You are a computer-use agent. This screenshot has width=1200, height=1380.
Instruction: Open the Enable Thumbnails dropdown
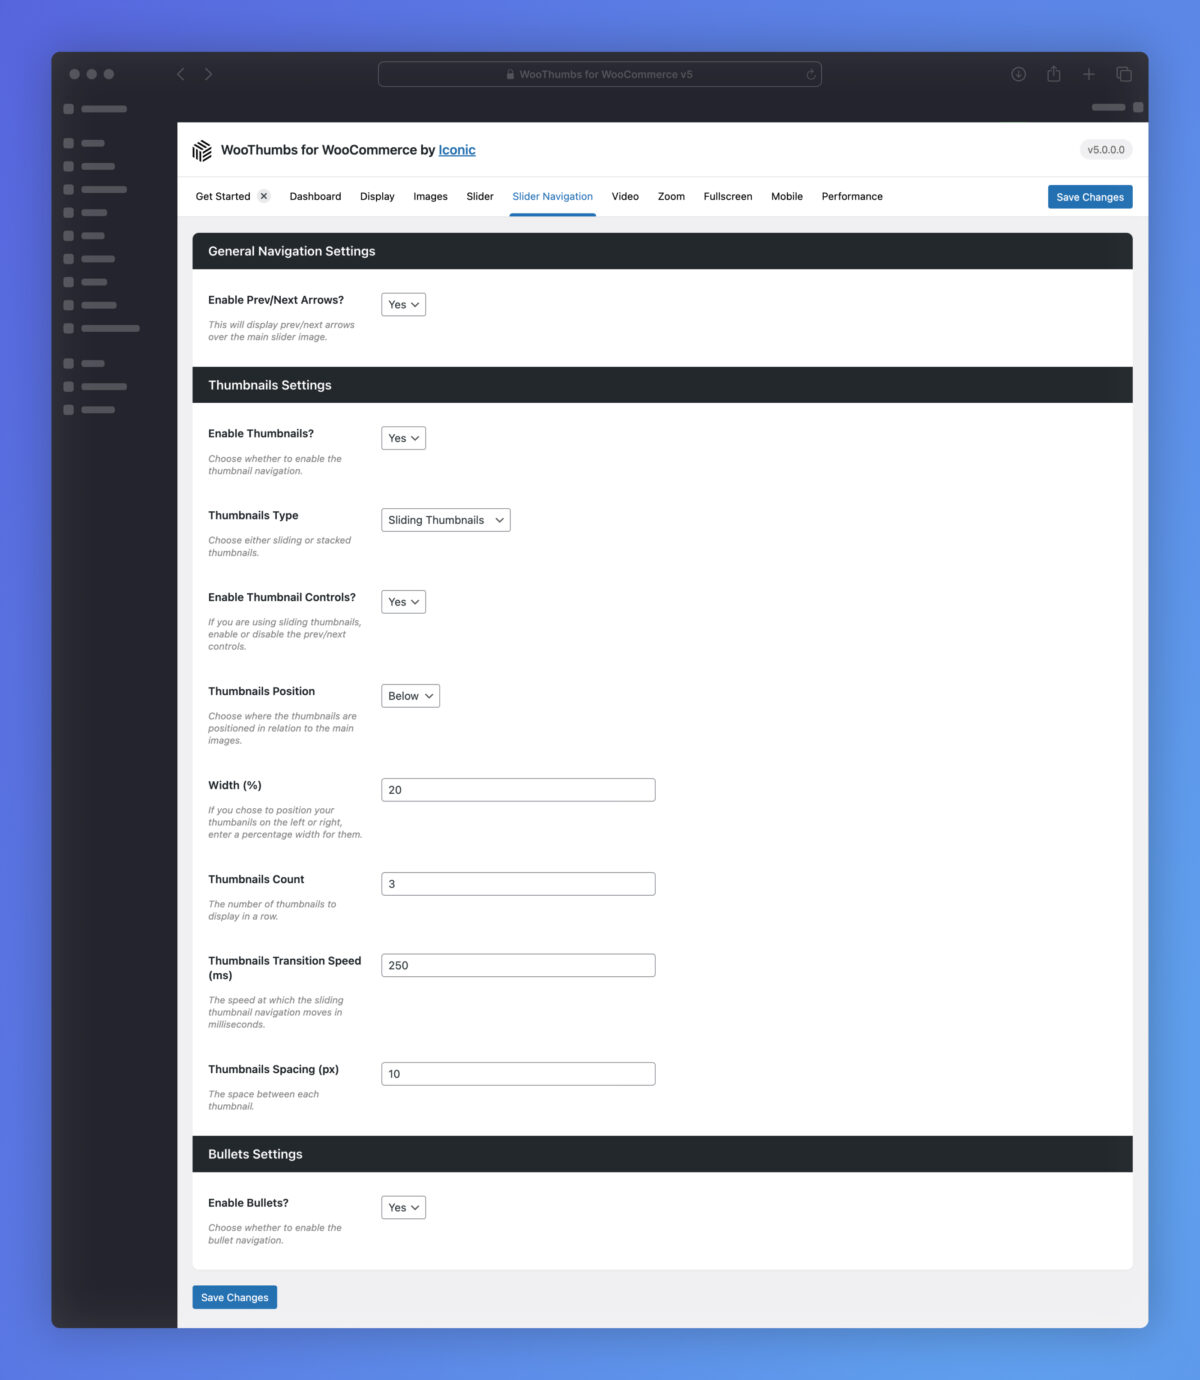click(x=403, y=438)
